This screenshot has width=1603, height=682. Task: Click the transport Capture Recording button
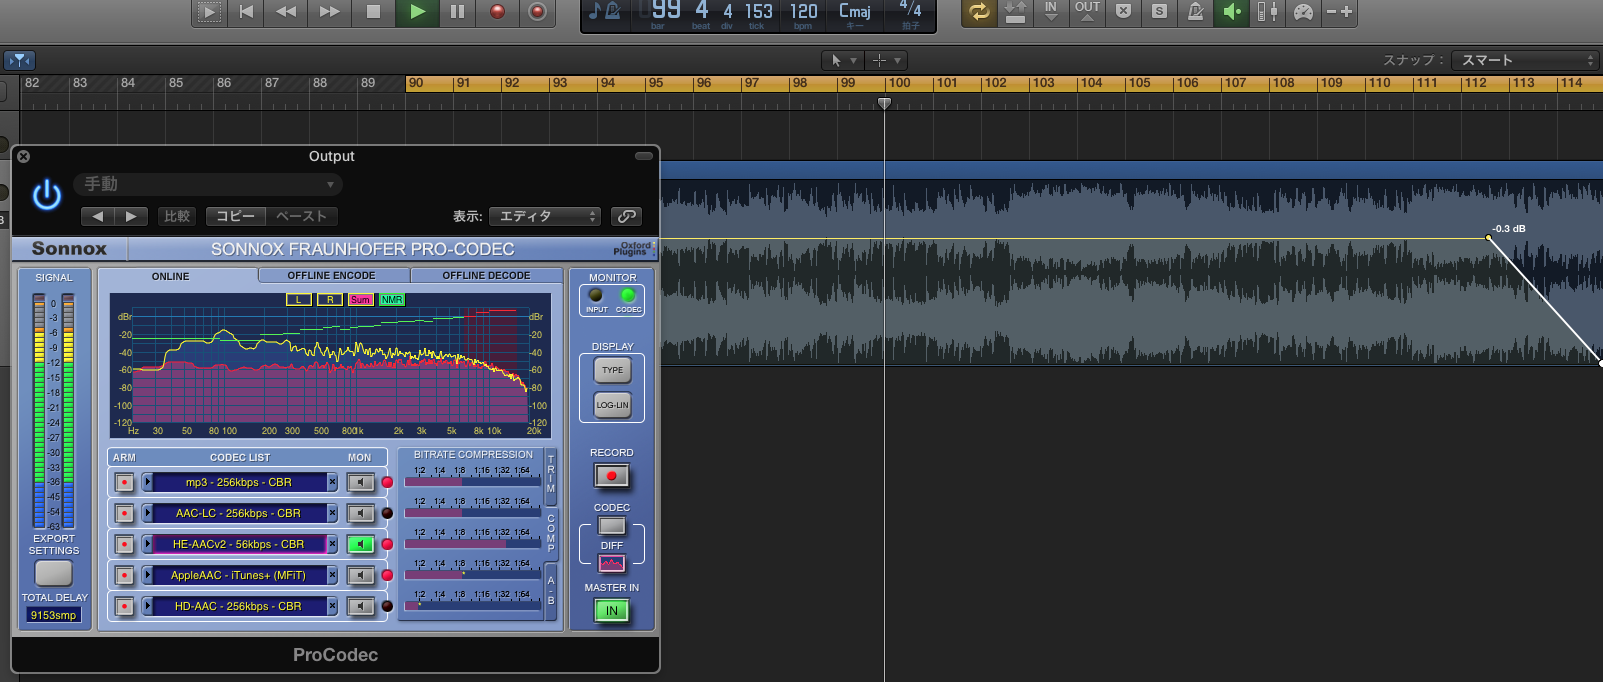point(538,12)
